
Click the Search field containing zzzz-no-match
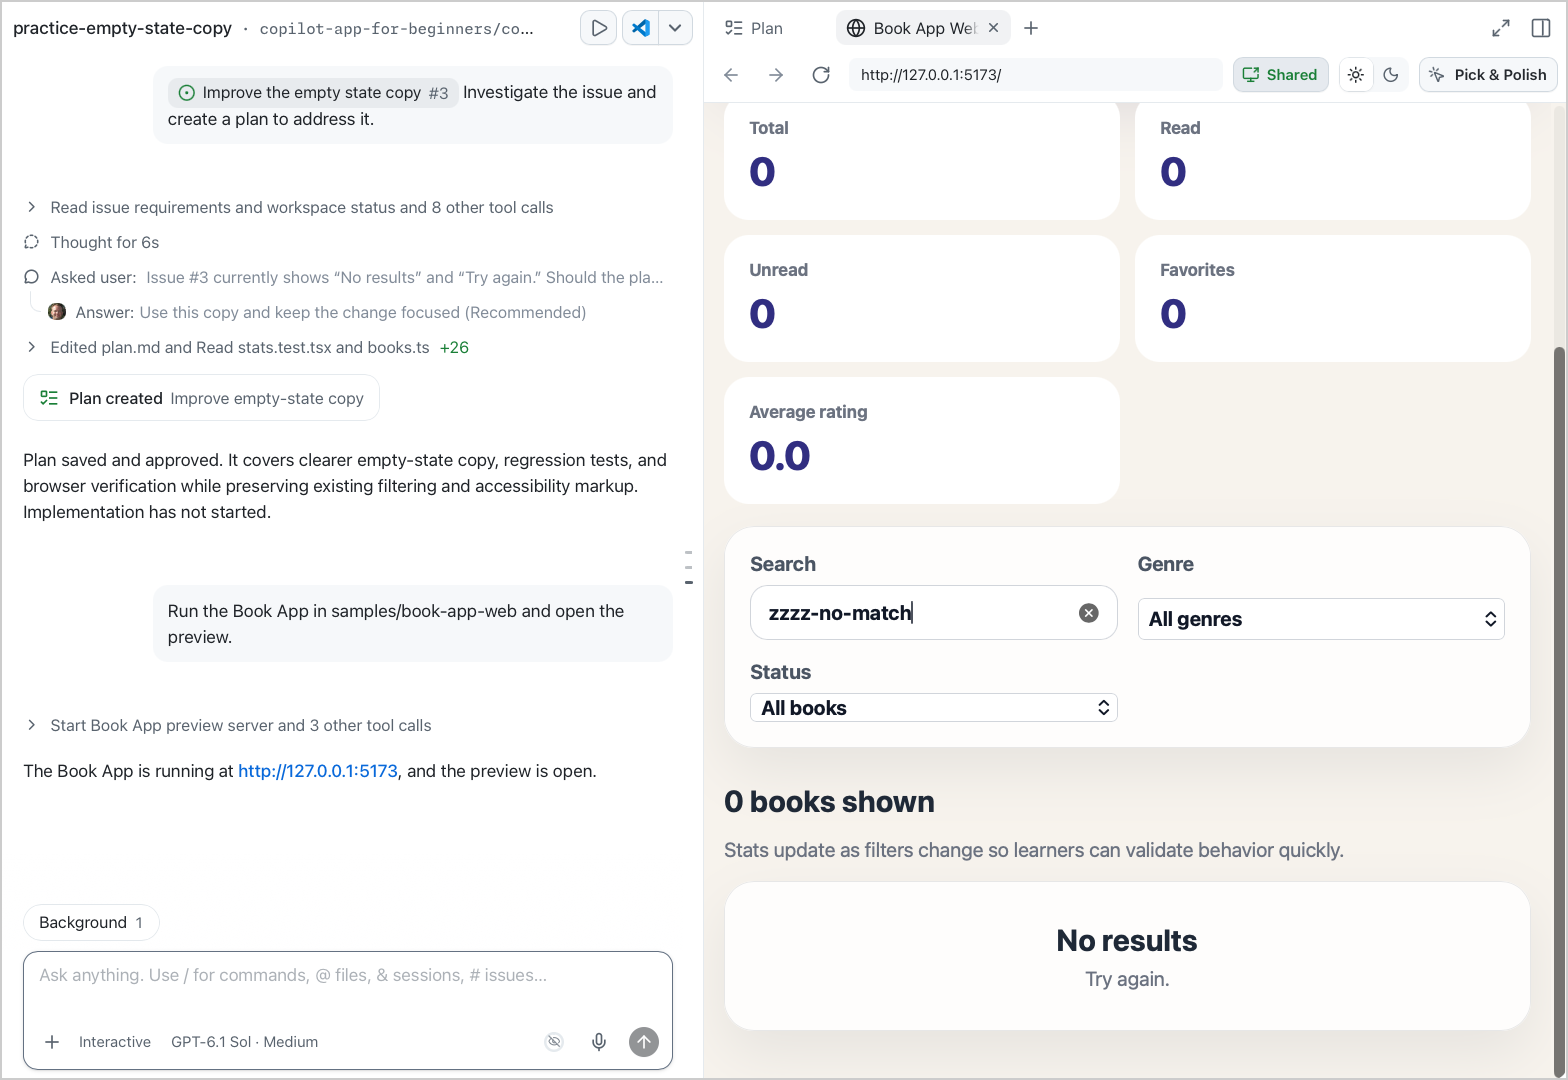[x=933, y=613]
